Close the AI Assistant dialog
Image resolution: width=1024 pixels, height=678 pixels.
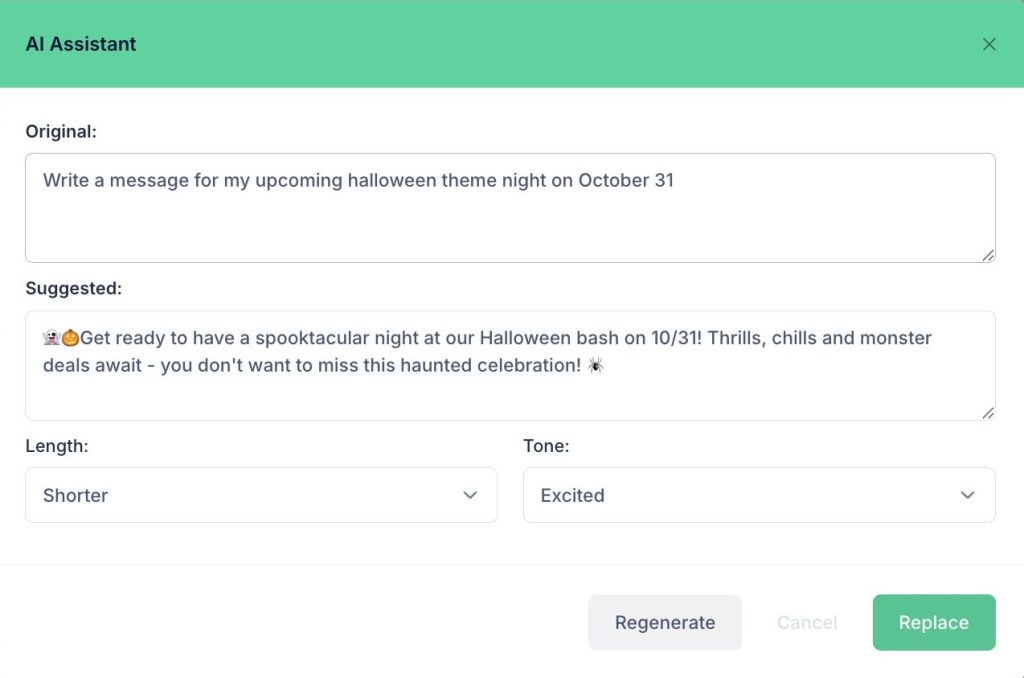[989, 44]
